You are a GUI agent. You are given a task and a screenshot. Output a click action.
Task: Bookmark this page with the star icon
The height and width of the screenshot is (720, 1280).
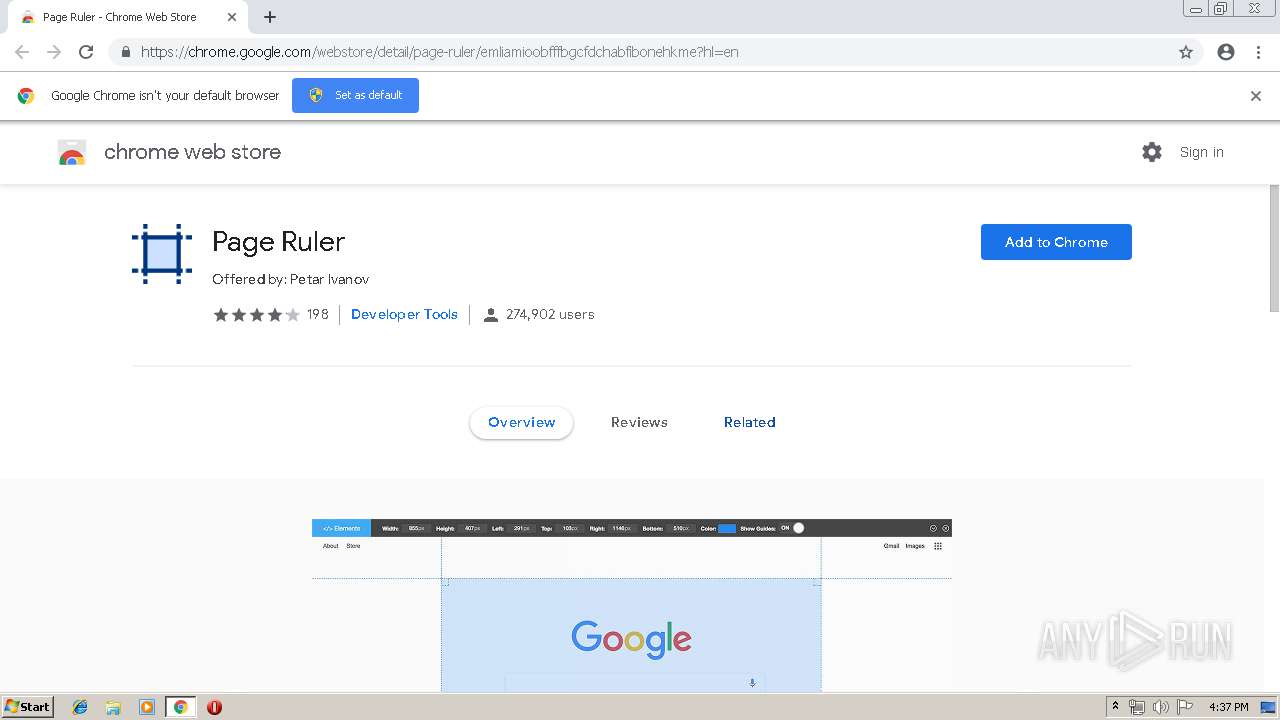tap(1186, 52)
